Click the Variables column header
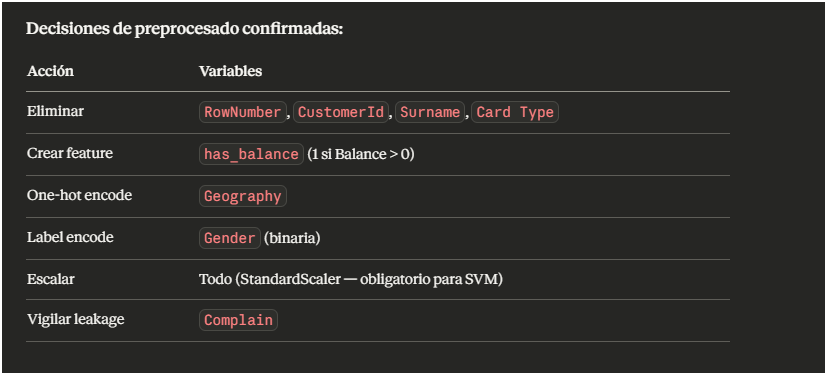The image size is (827, 375). [230, 71]
